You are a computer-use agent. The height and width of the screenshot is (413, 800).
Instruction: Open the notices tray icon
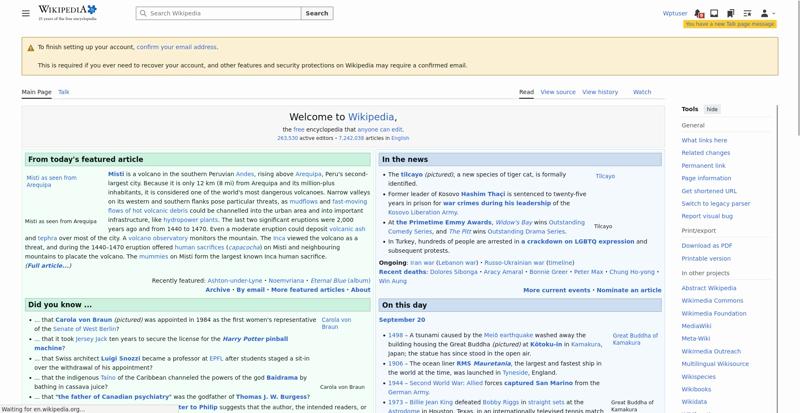pos(714,13)
